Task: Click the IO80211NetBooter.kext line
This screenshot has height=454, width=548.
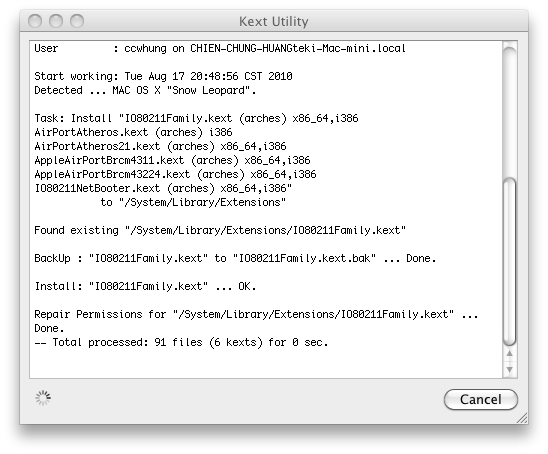Action: tap(163, 188)
